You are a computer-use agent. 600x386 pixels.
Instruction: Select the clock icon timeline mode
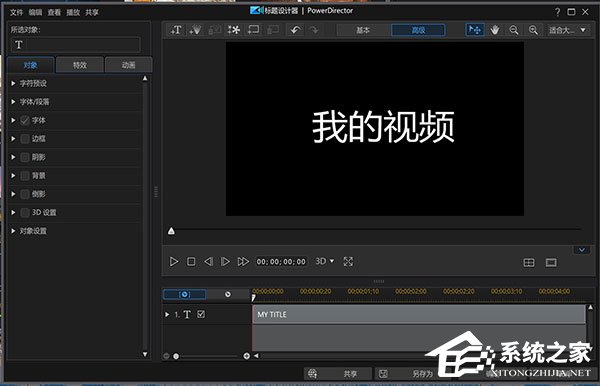228,294
